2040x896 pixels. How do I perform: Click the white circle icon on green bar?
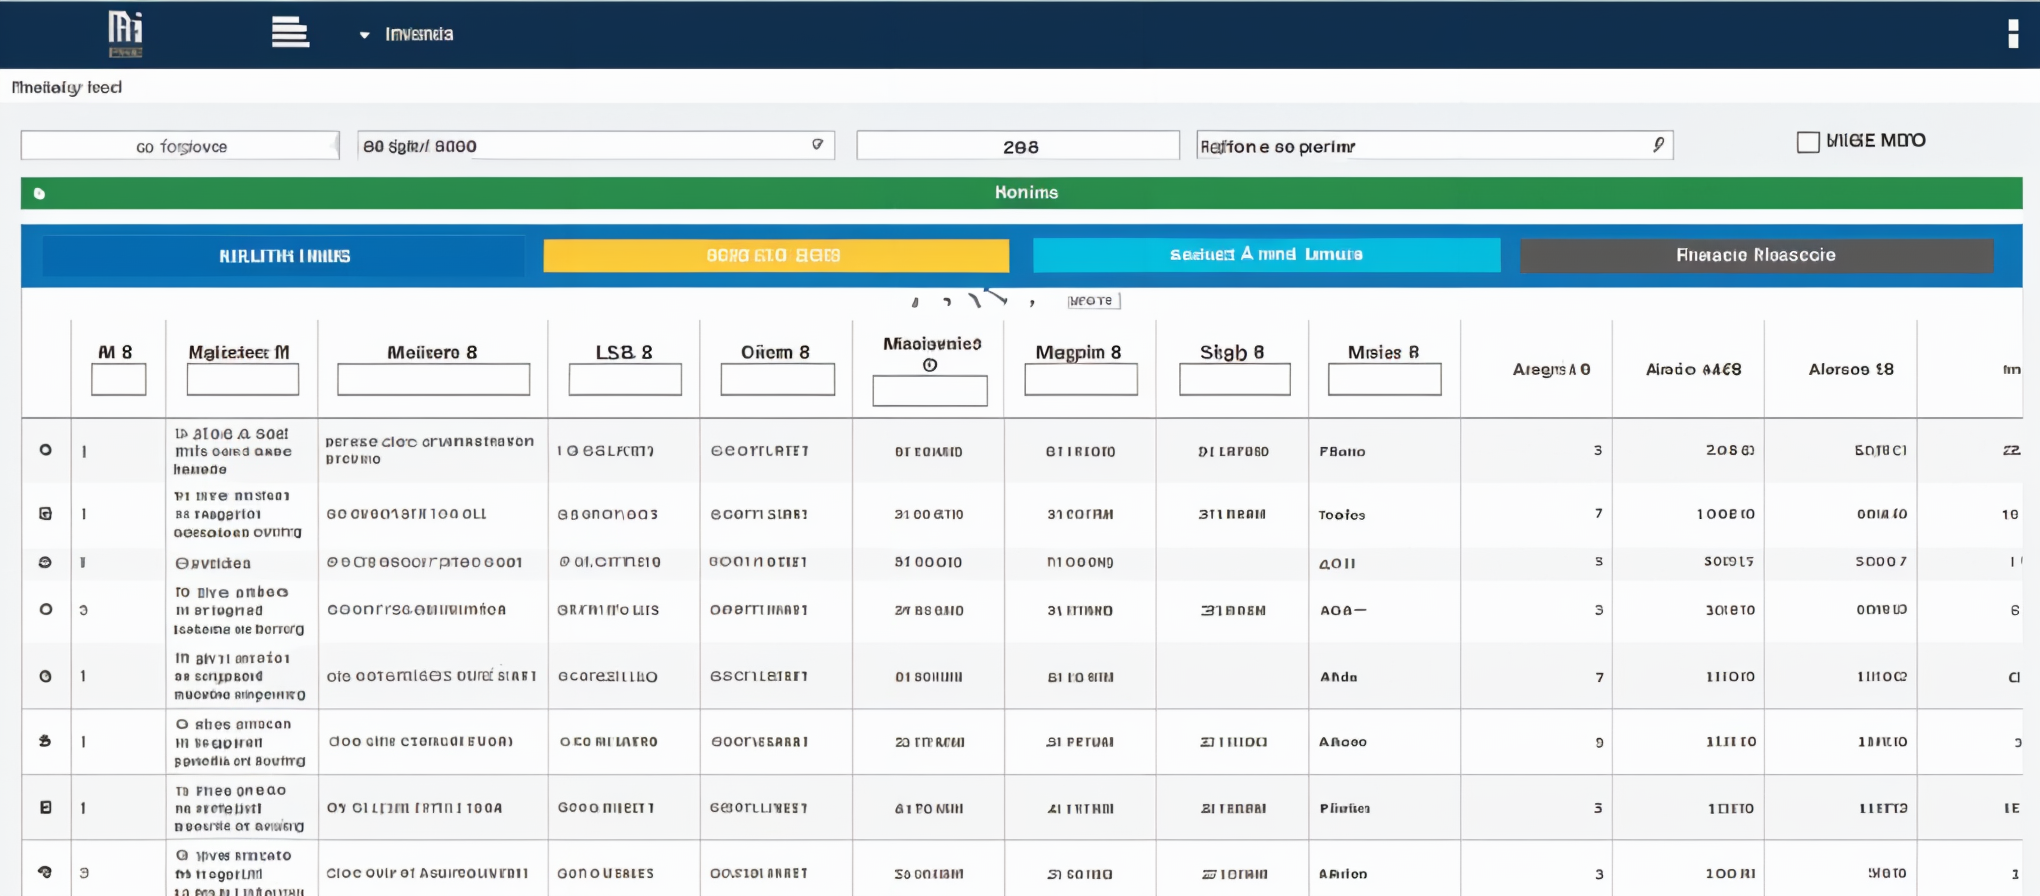[x=40, y=193]
